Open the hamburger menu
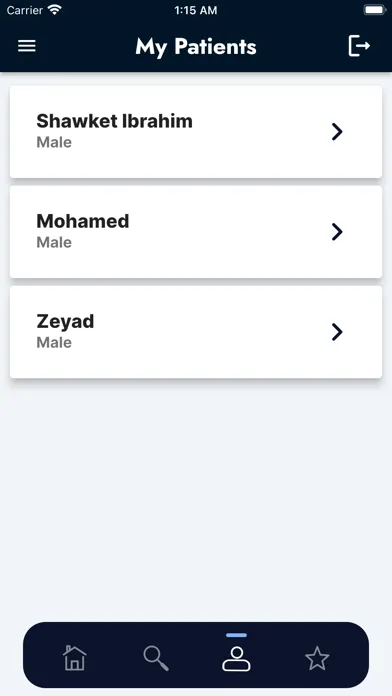The width and height of the screenshot is (392, 696). point(27,46)
